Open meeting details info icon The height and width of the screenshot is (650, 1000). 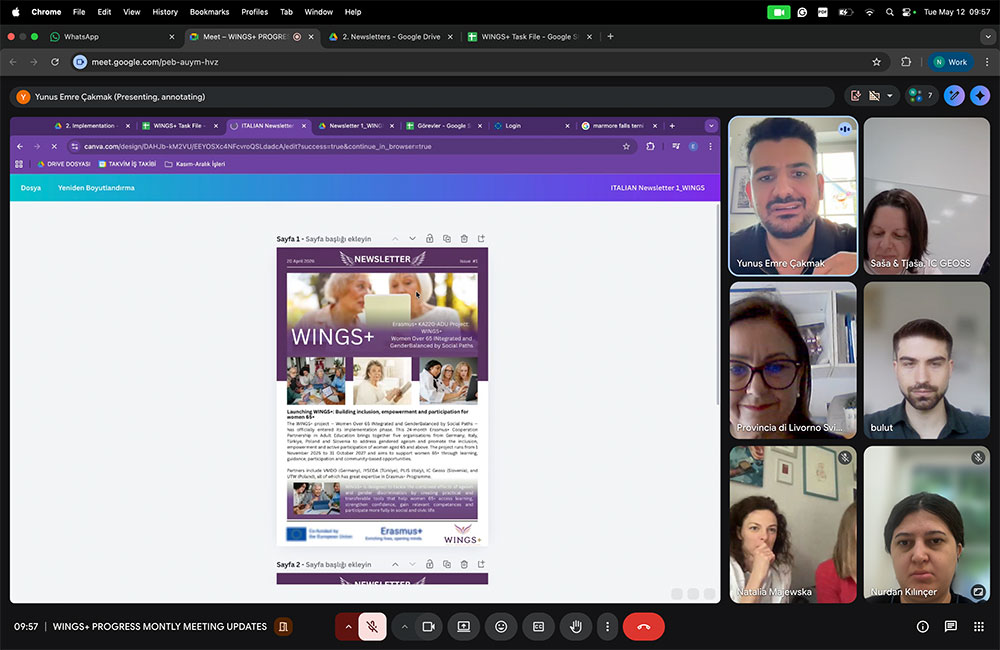coord(922,626)
